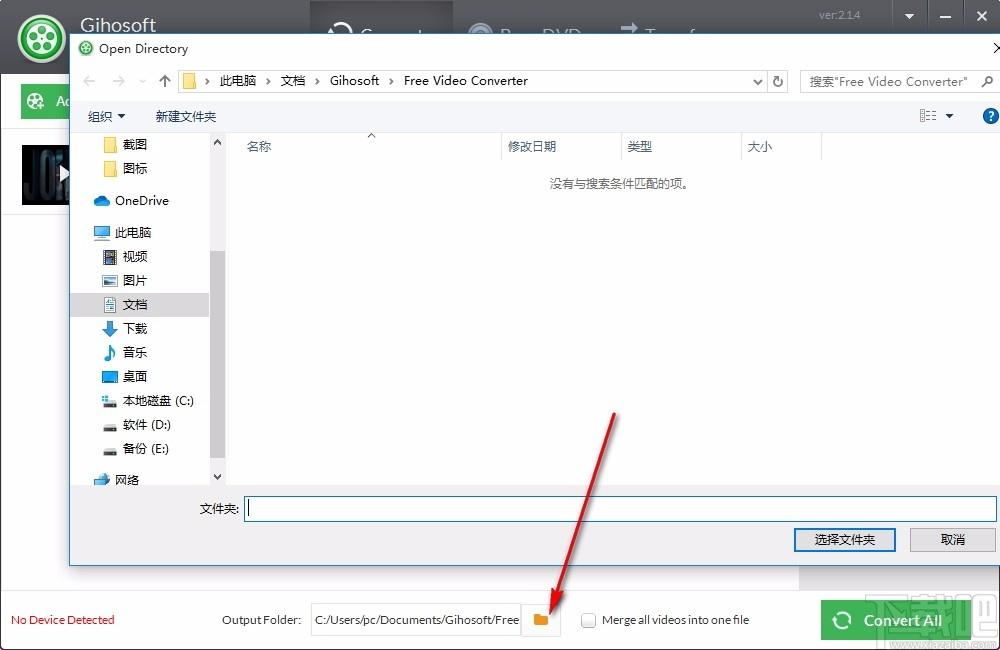Expand the address bar history dropdown
Screen dimensions: 1000x650
pos(757,82)
